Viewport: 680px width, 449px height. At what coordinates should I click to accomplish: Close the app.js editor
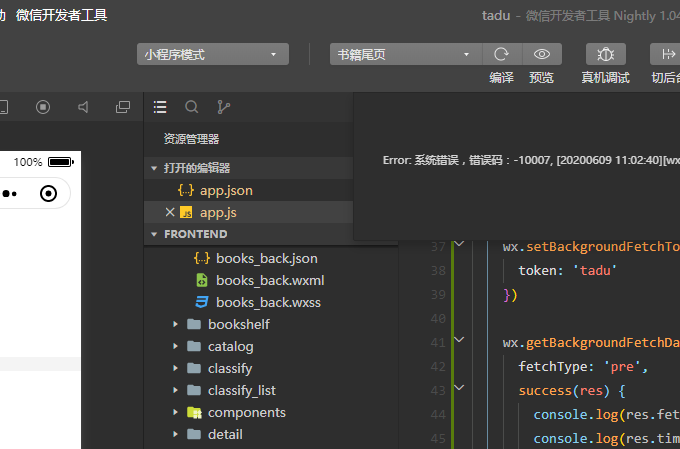point(170,212)
